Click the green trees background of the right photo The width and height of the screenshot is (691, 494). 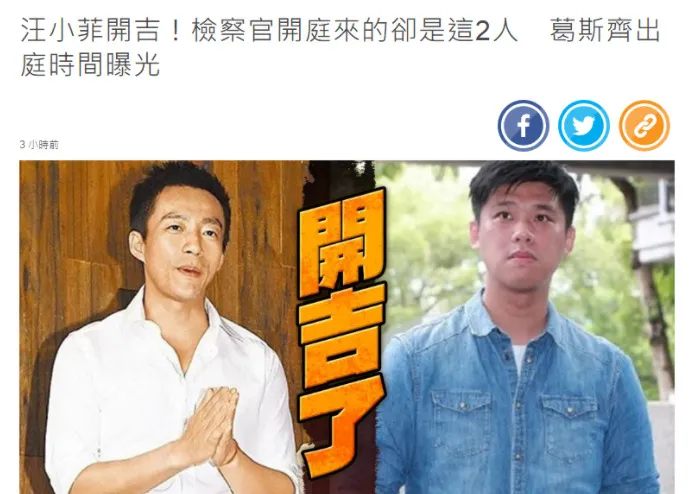[423, 247]
